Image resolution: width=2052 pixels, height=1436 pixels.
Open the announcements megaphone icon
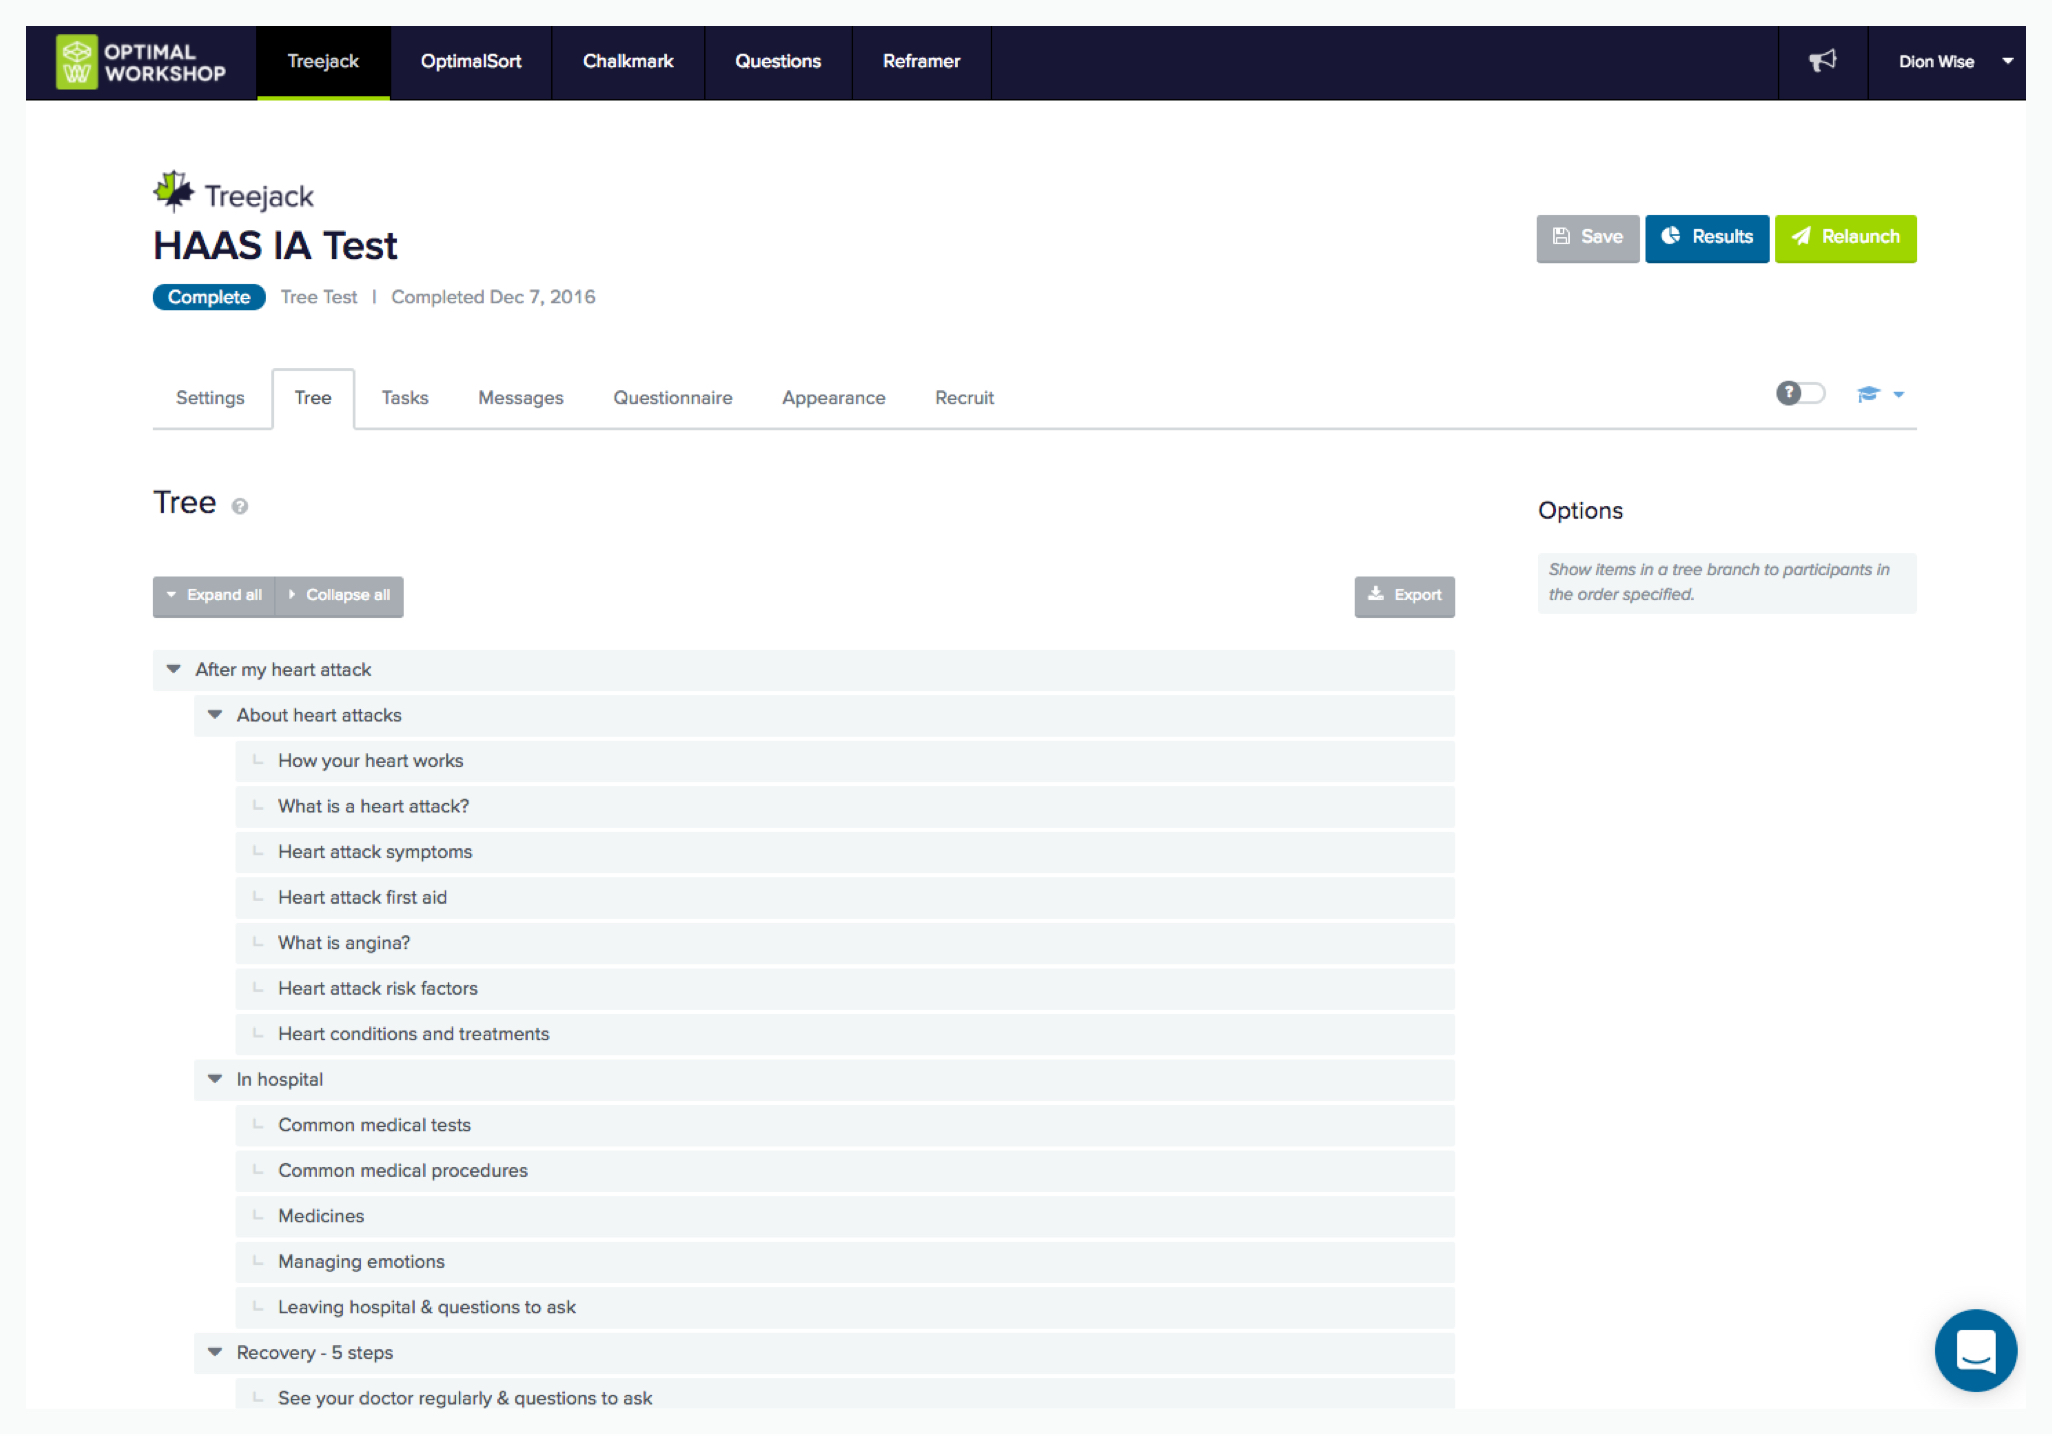pyautogui.click(x=1823, y=61)
